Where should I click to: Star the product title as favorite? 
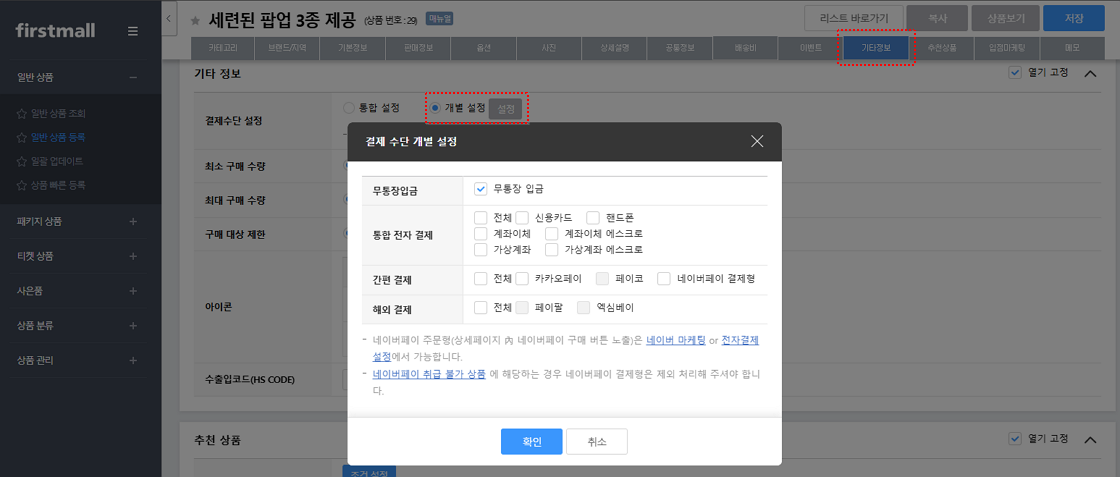point(195,21)
